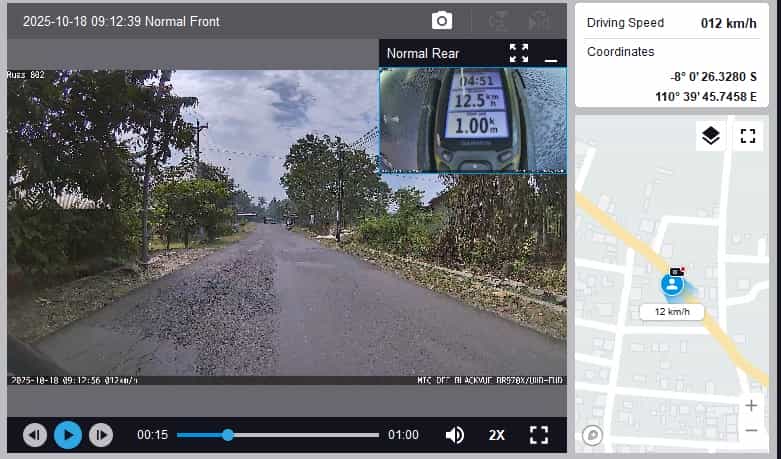
Task: Zoom out on the map
Action: [751, 430]
